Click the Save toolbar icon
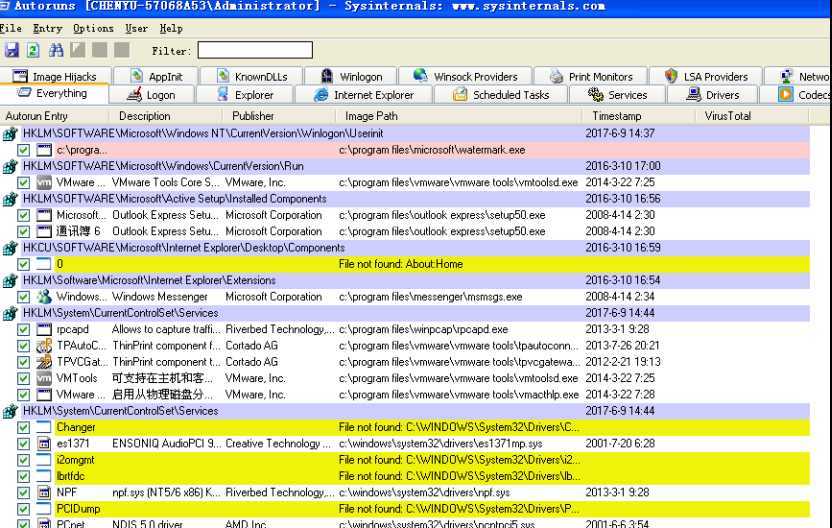 [x=12, y=50]
